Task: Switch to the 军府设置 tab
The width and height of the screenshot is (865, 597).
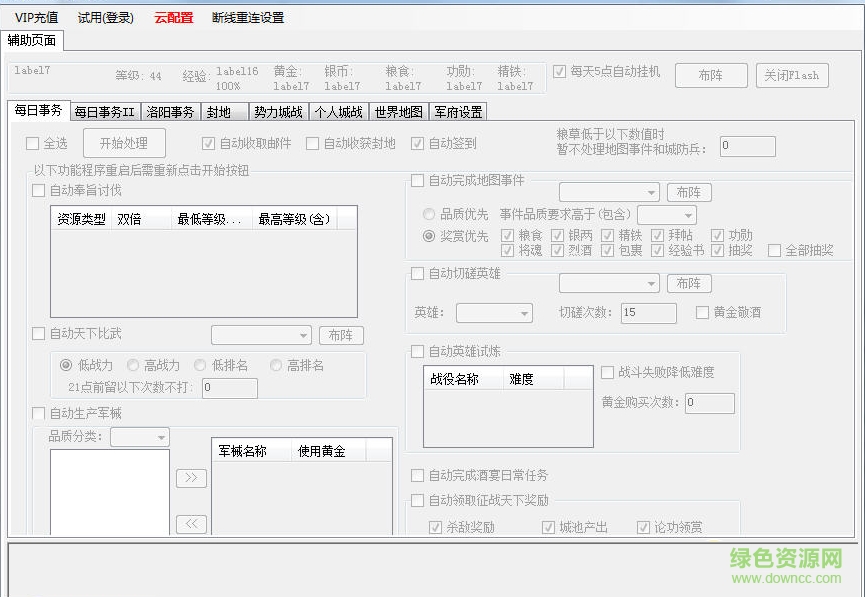Action: [457, 112]
